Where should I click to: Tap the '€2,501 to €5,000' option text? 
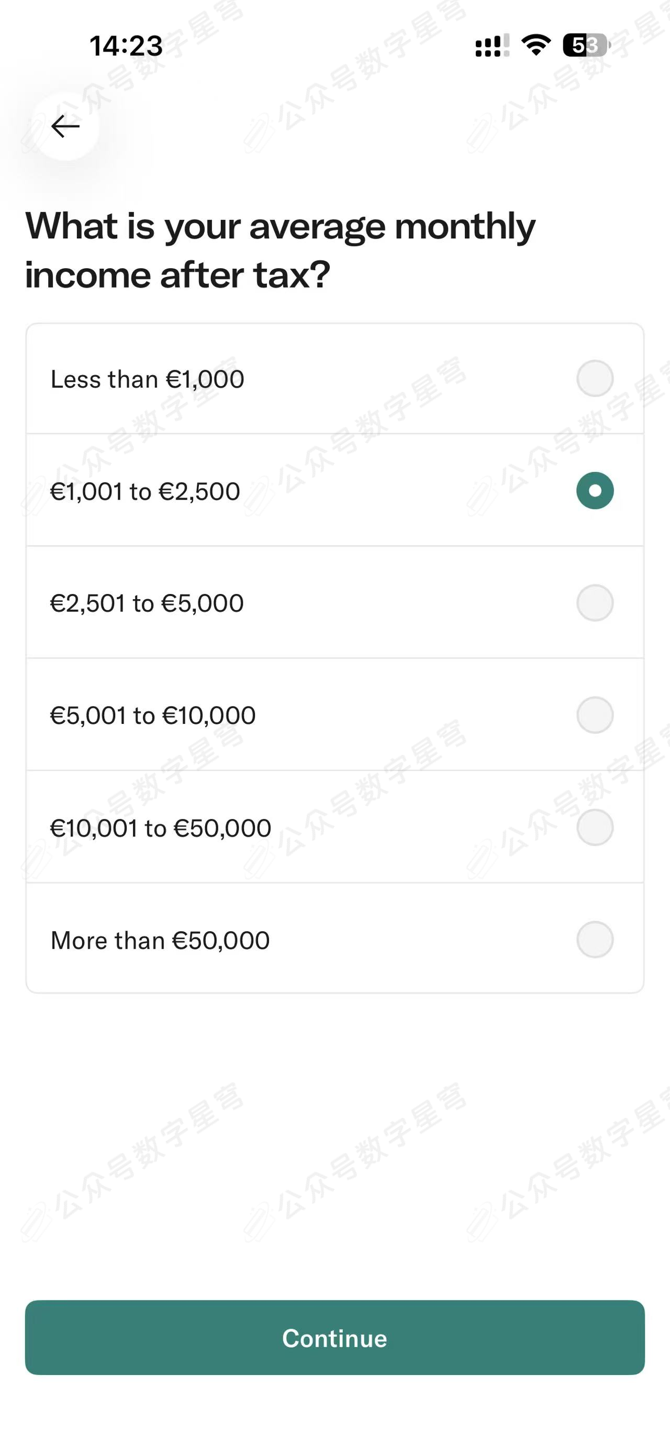pyautogui.click(x=147, y=603)
